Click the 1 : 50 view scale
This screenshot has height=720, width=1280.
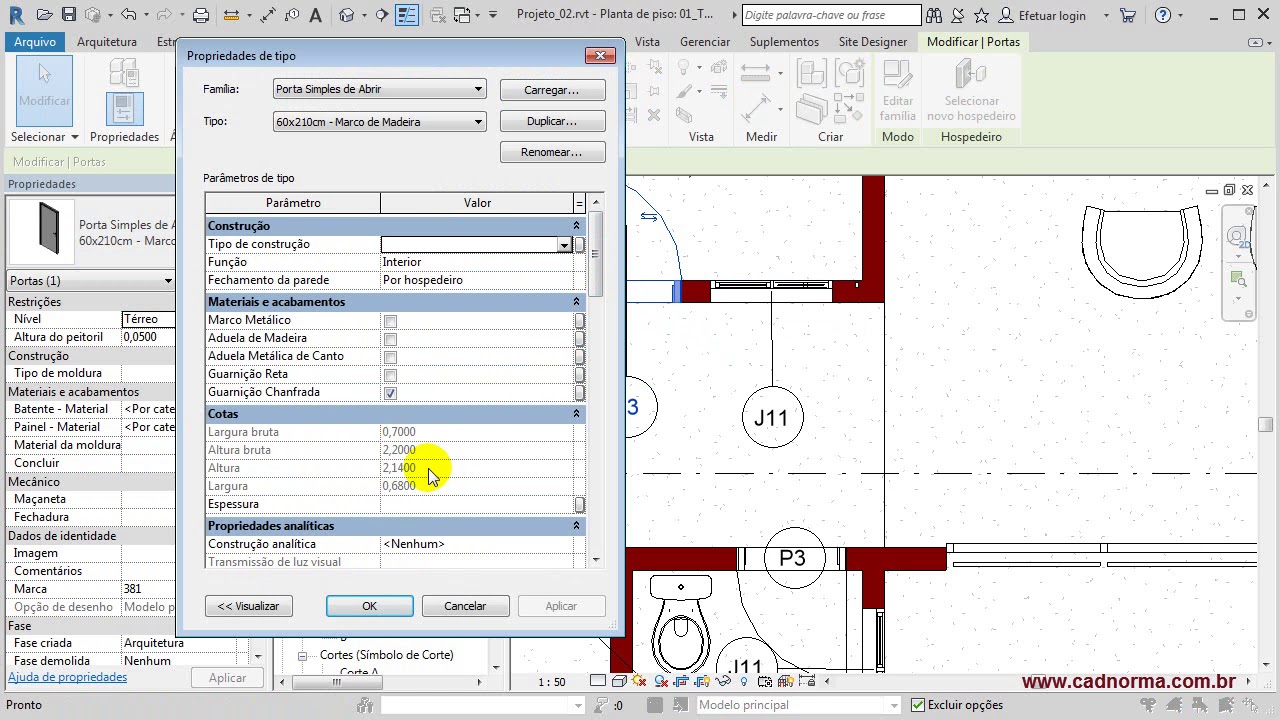(x=552, y=682)
